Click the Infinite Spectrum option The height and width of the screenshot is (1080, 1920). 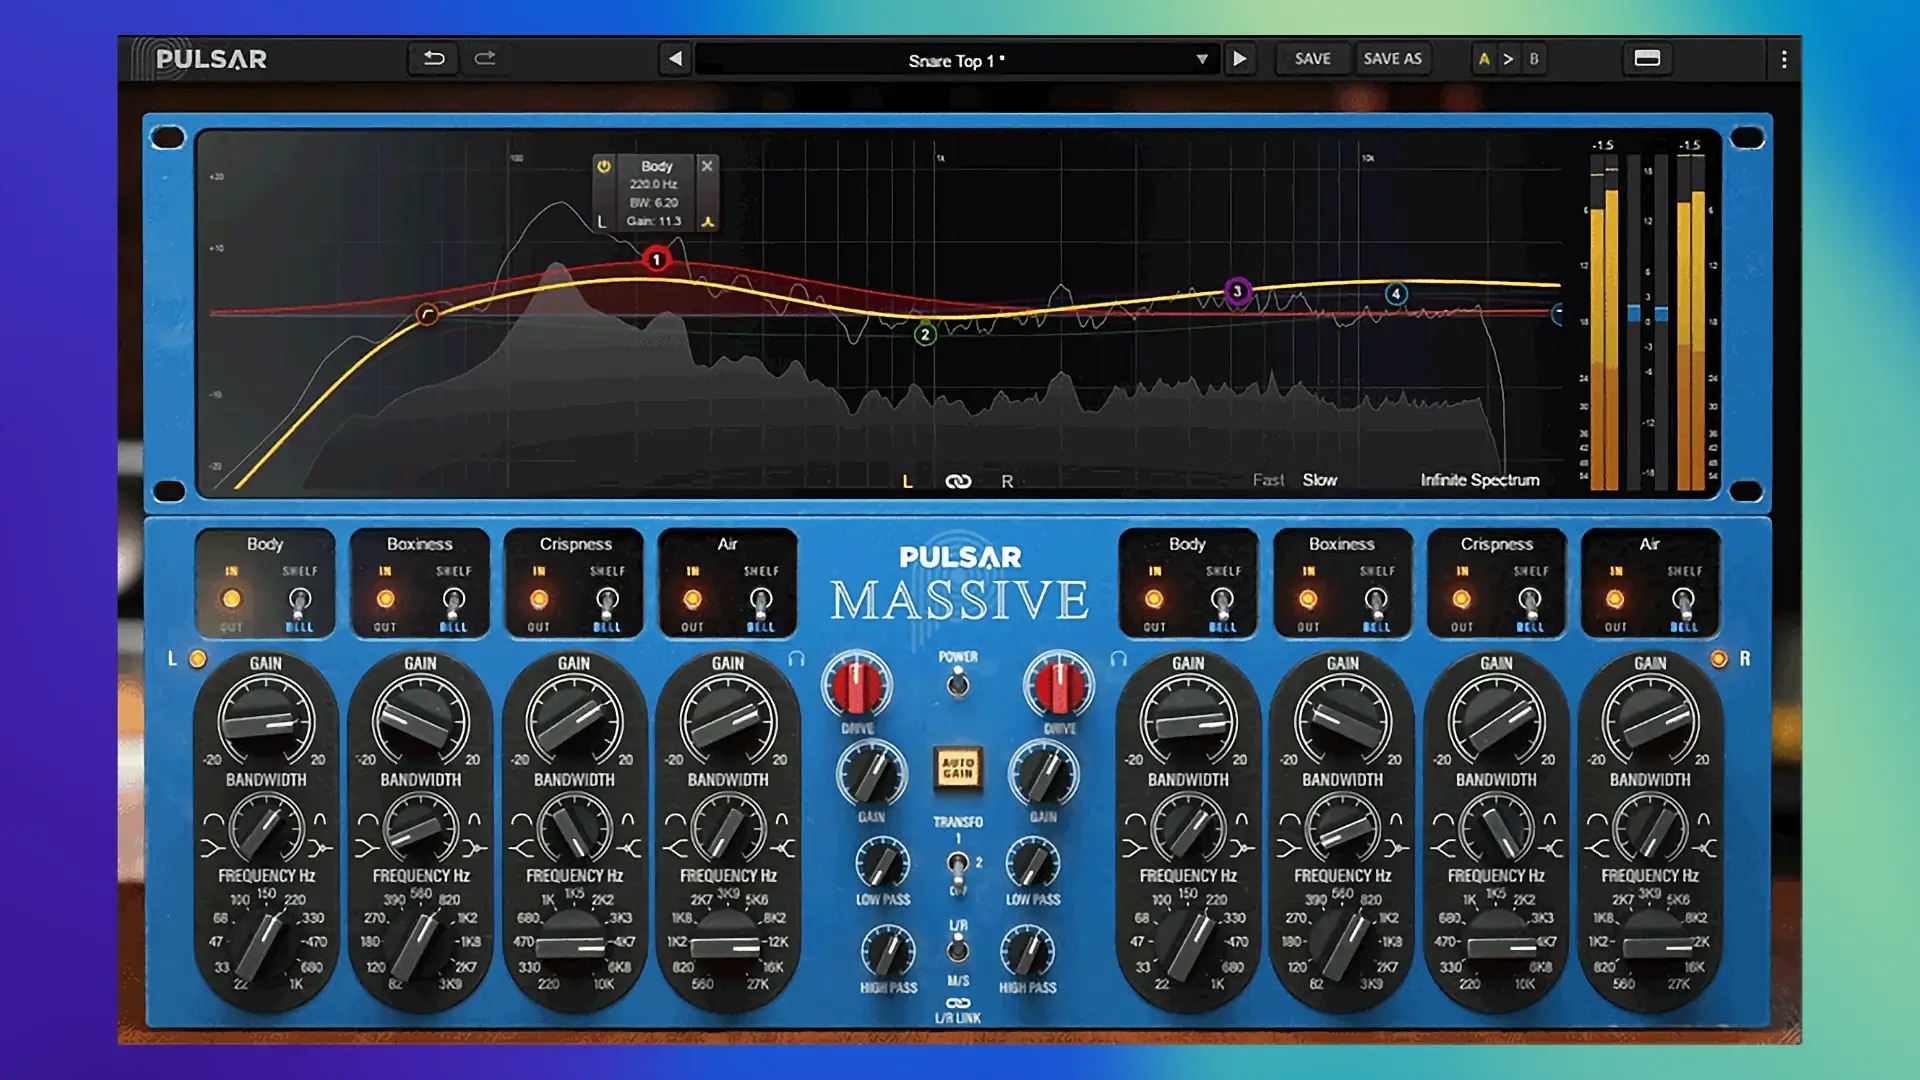1480,480
